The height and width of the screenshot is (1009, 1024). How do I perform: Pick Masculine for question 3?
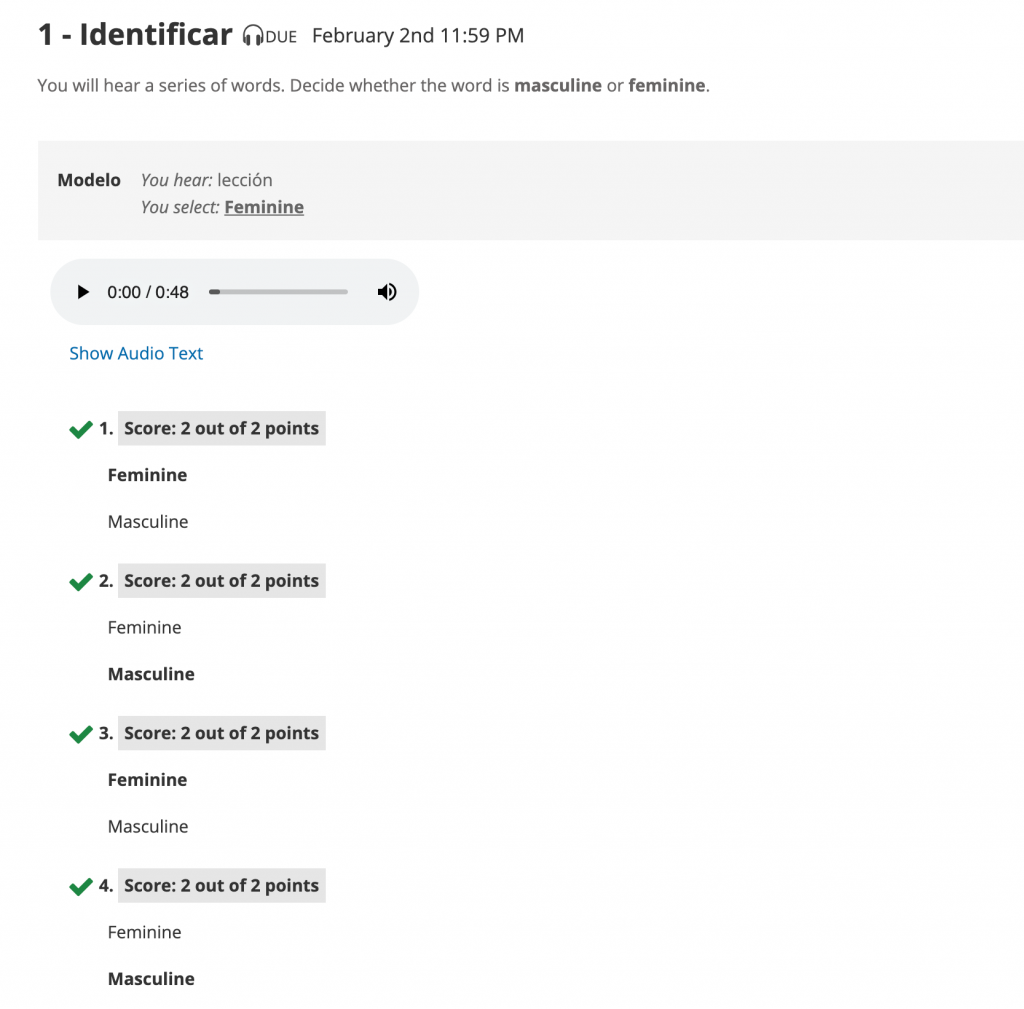[148, 827]
